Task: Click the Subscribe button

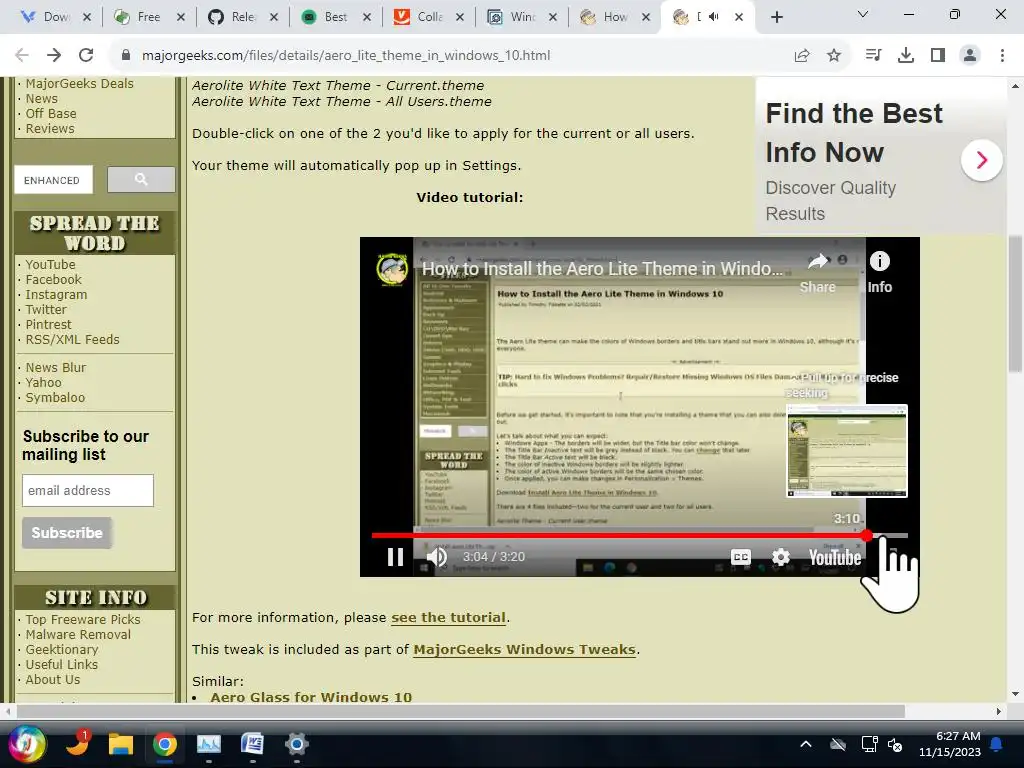Action: click(67, 533)
